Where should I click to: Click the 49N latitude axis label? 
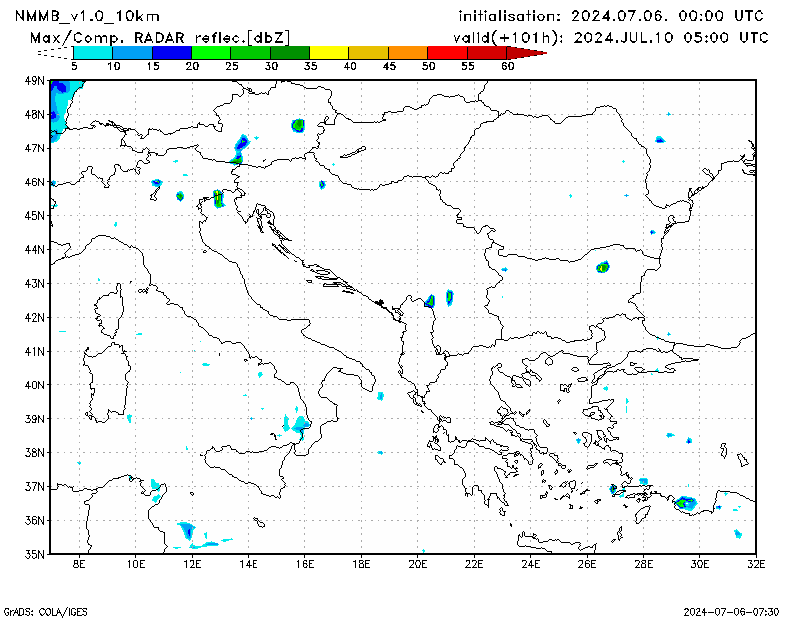point(34,81)
